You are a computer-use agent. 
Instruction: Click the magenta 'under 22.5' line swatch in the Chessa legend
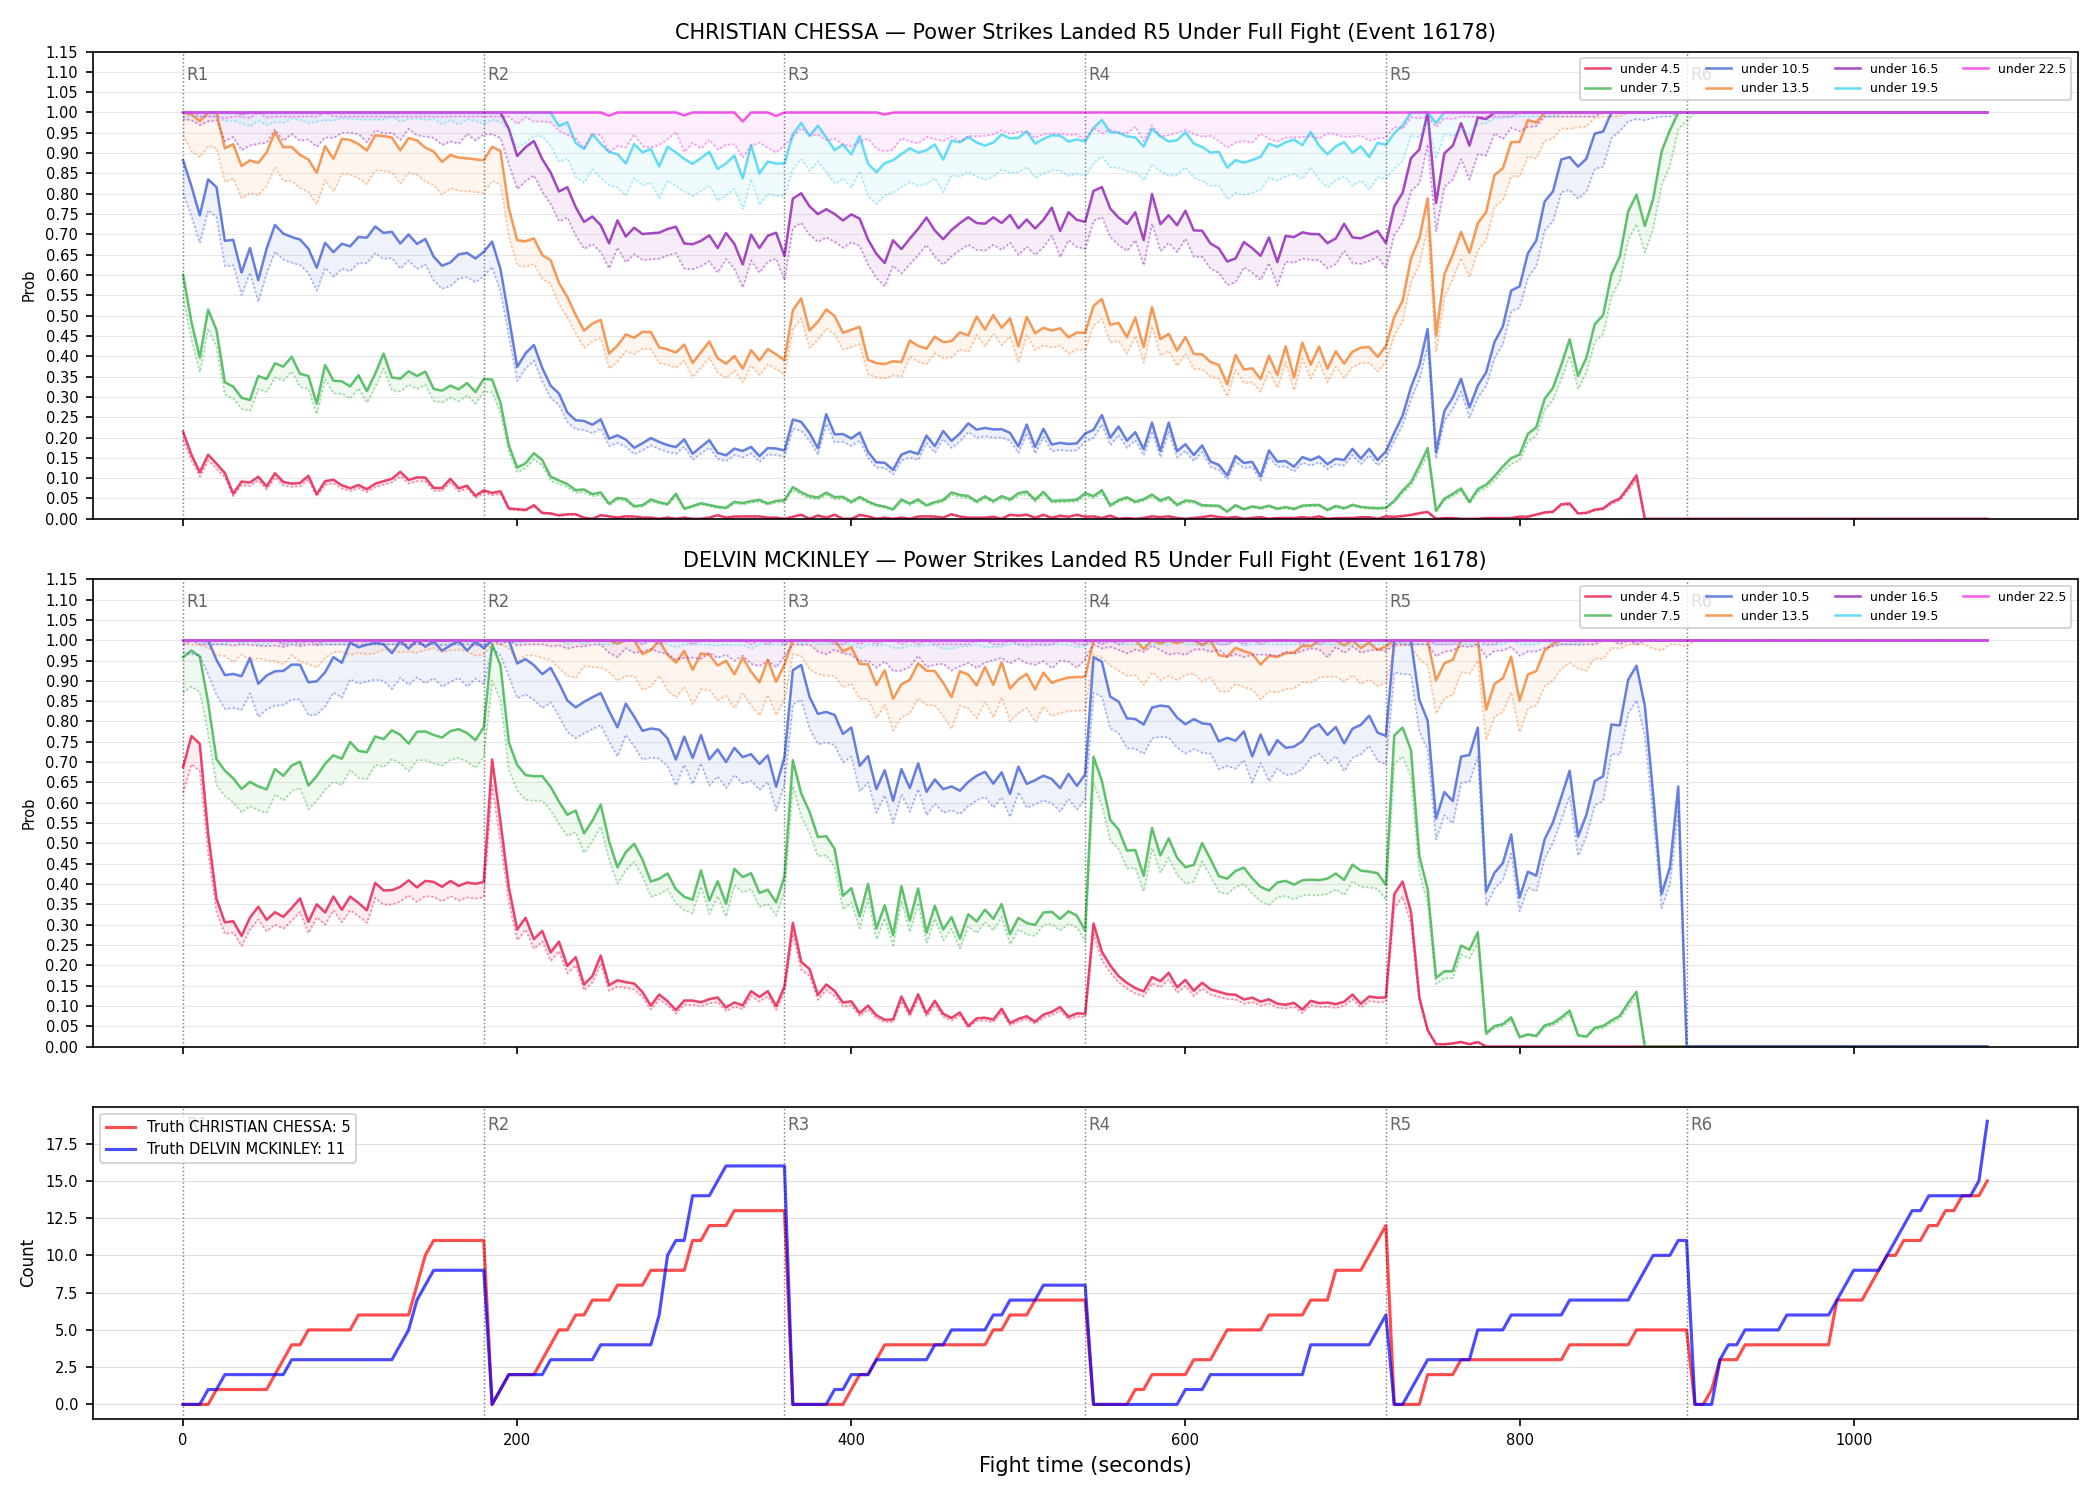[1976, 69]
